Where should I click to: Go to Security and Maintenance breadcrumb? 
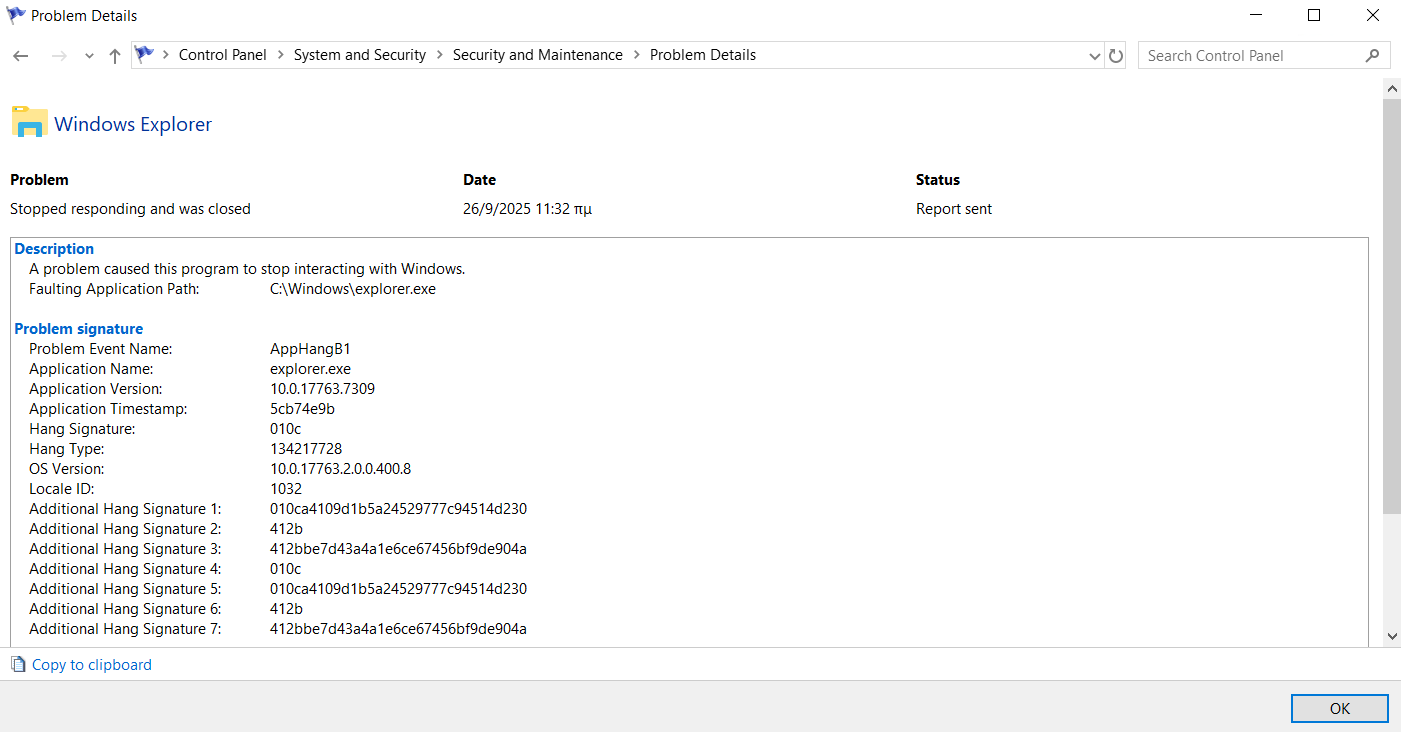[538, 55]
